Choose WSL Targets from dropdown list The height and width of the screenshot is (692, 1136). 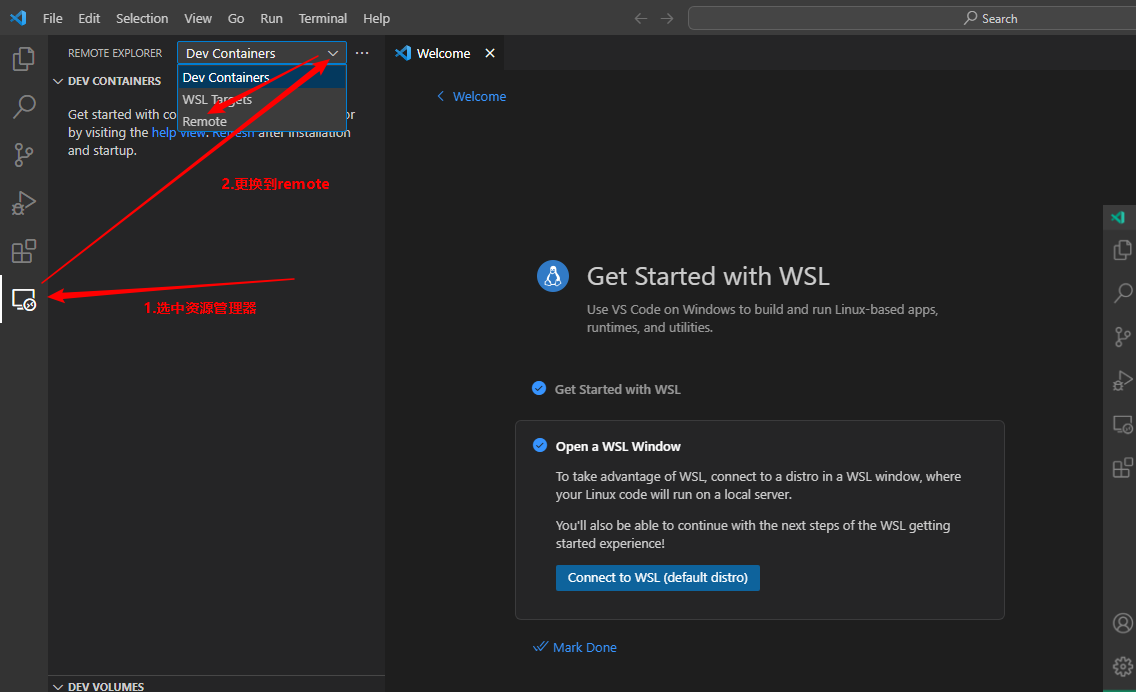[x=262, y=99]
